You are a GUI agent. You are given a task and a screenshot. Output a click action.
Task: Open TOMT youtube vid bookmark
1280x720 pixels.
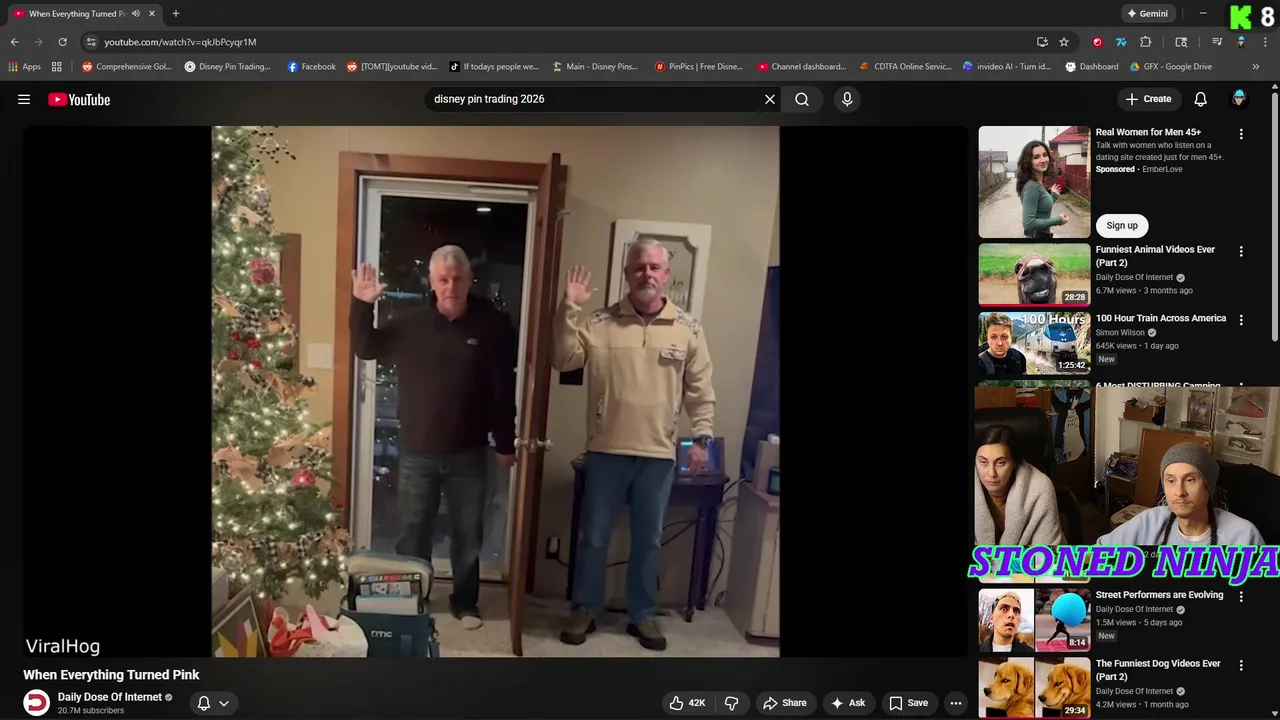[x=392, y=67]
